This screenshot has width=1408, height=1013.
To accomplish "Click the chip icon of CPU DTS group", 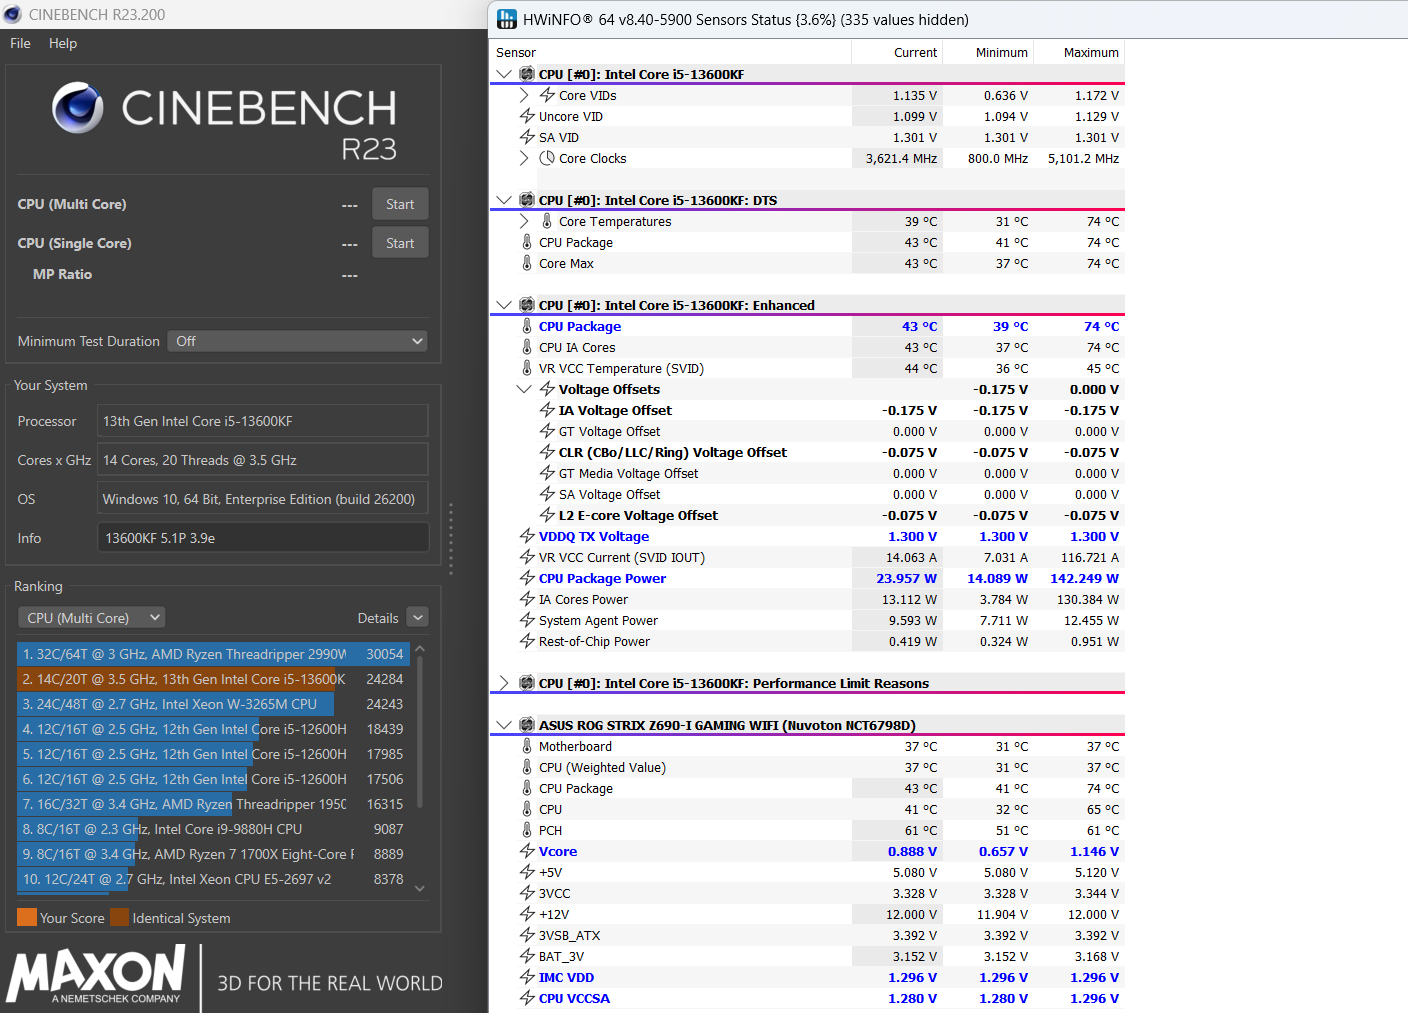I will pos(527,200).
